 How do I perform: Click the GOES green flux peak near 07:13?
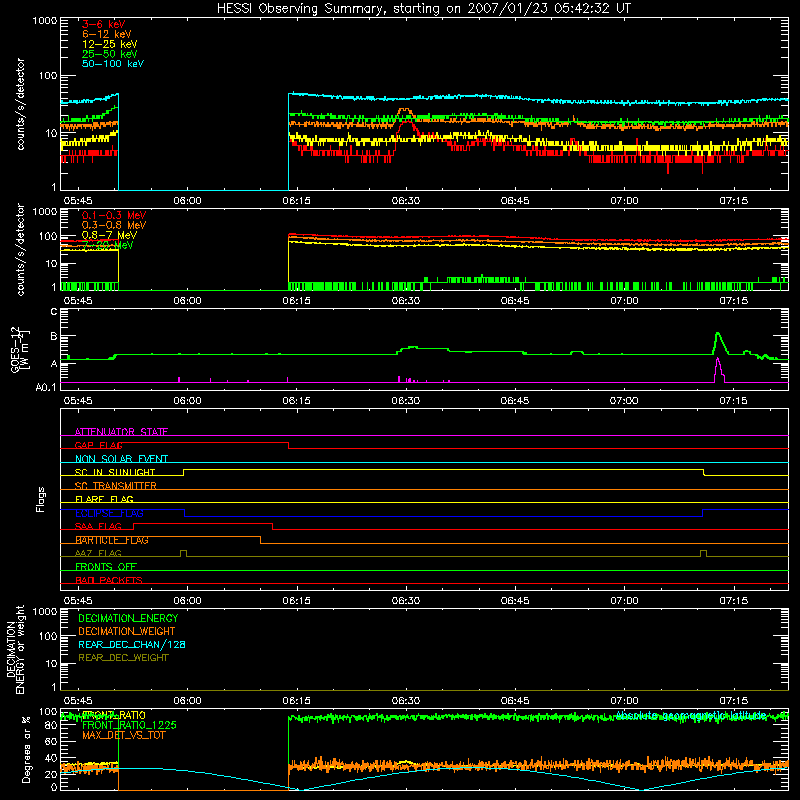[718, 334]
